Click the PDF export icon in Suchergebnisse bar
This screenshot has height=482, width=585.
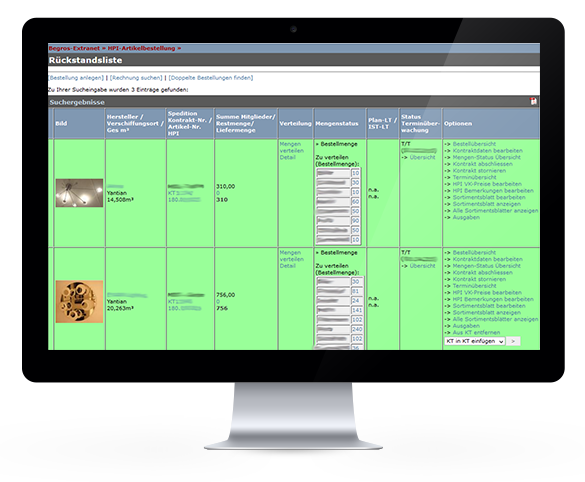[x=534, y=101]
